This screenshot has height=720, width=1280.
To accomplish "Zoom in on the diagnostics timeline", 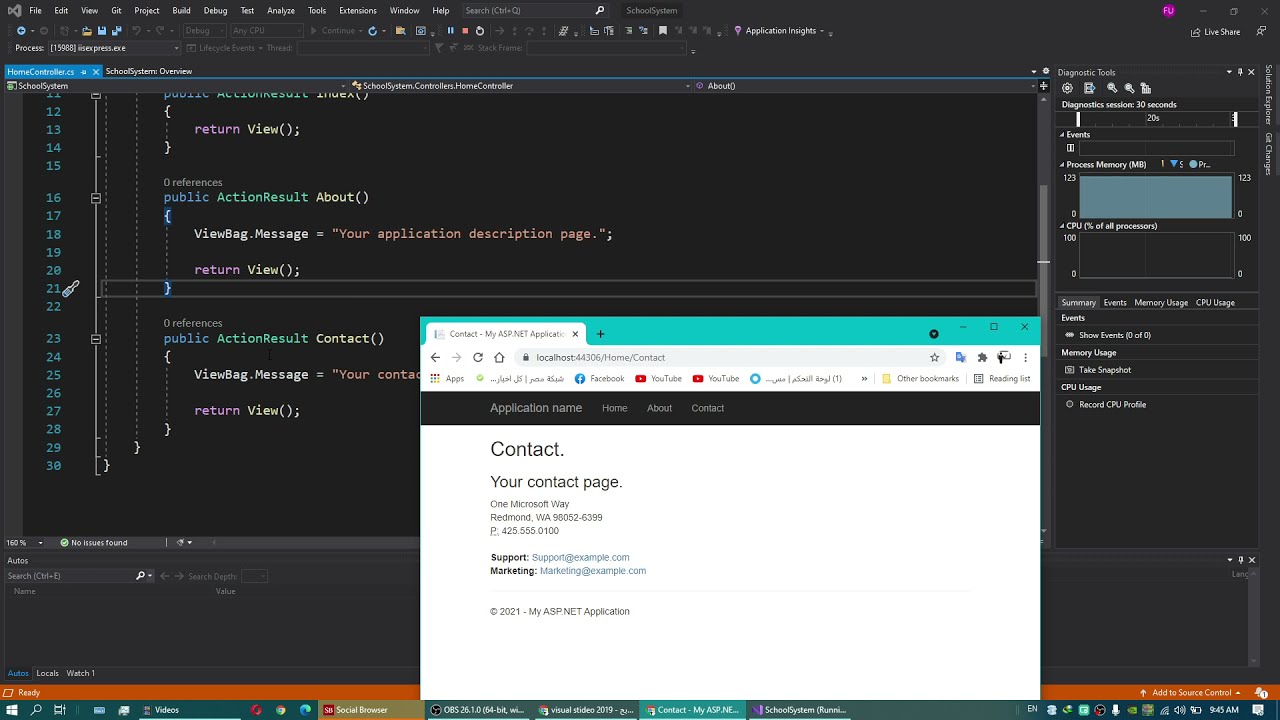I will [x=1112, y=88].
